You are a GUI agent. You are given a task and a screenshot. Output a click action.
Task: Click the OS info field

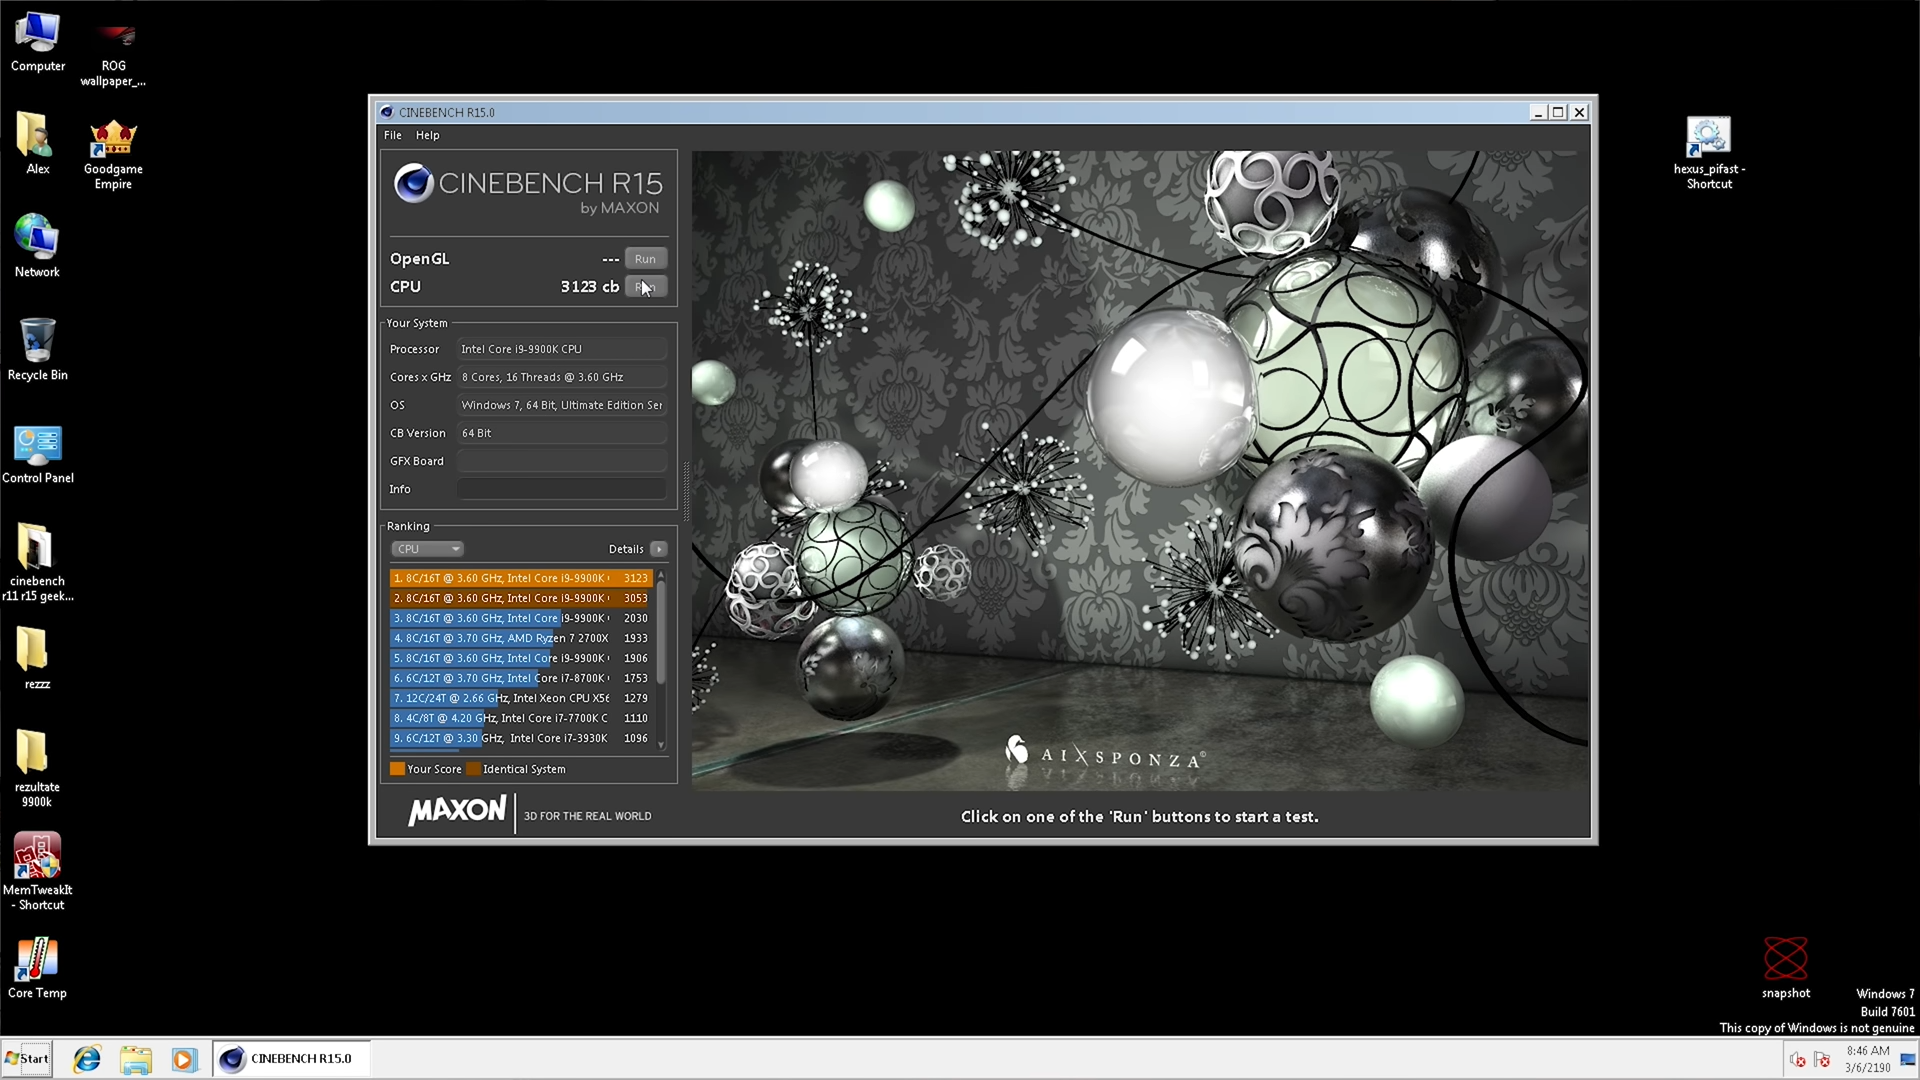(x=562, y=405)
